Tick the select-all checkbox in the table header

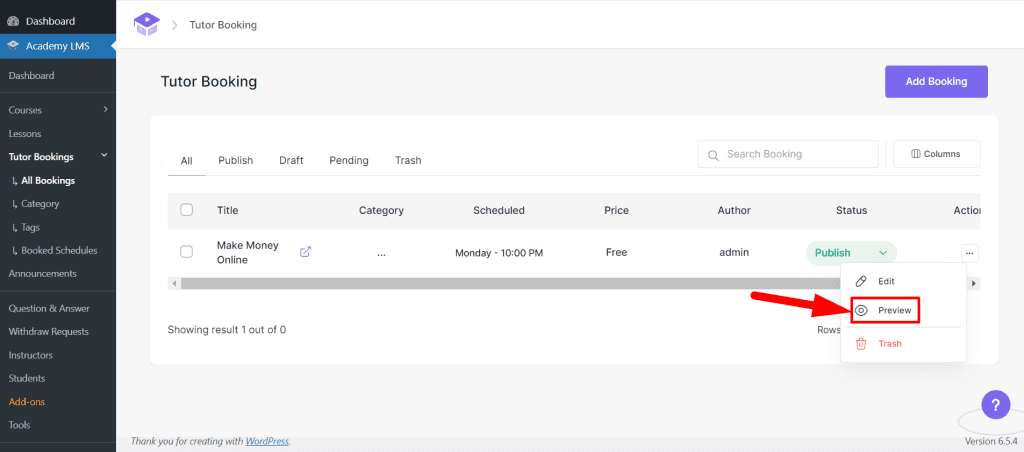tap(186, 210)
